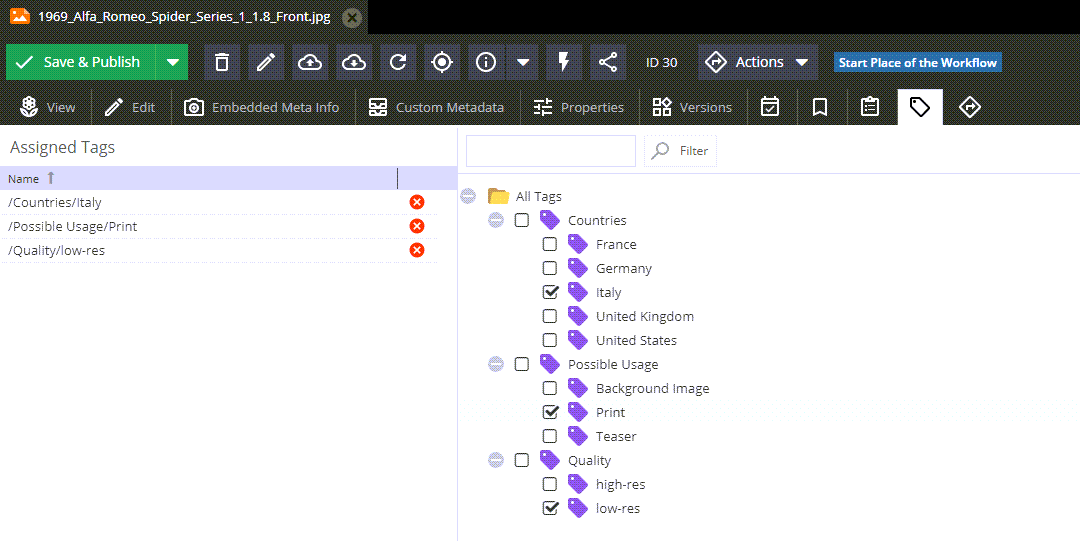Click the reload refresh icon

pos(398,62)
